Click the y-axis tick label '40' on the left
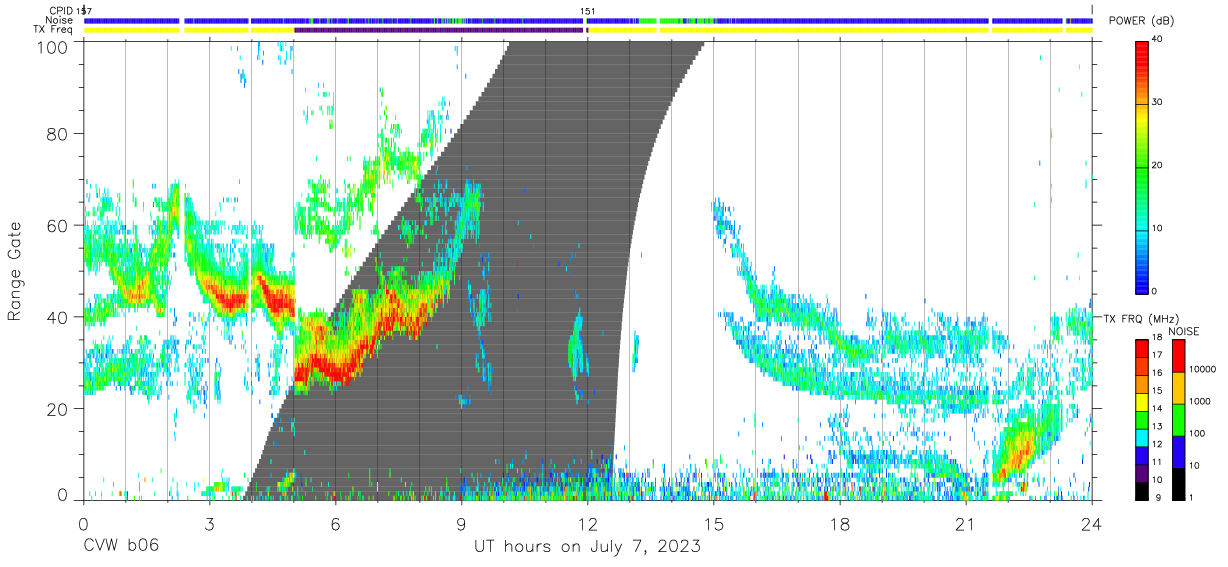 pos(58,317)
